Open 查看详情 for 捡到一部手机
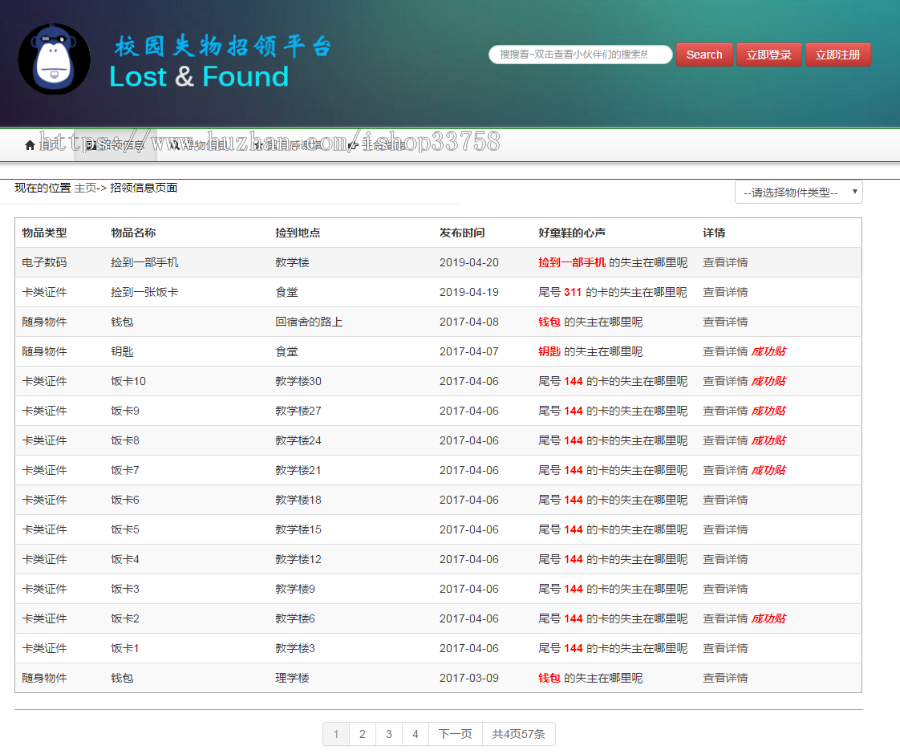The height and width of the screenshot is (754, 900). pos(724,262)
